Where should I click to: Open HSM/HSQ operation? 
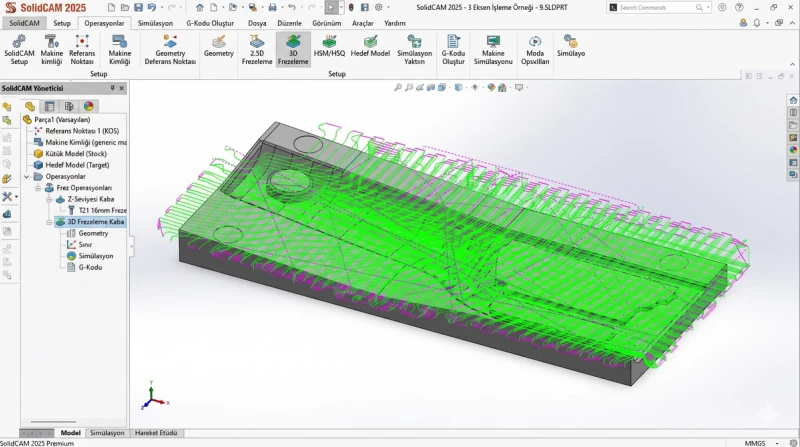tap(329, 46)
